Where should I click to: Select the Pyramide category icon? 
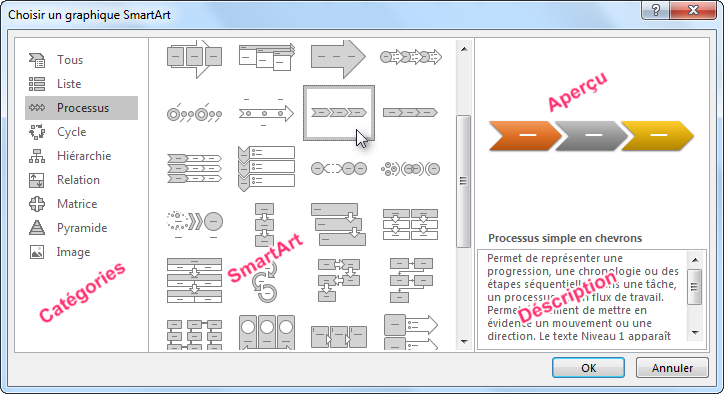[37, 228]
